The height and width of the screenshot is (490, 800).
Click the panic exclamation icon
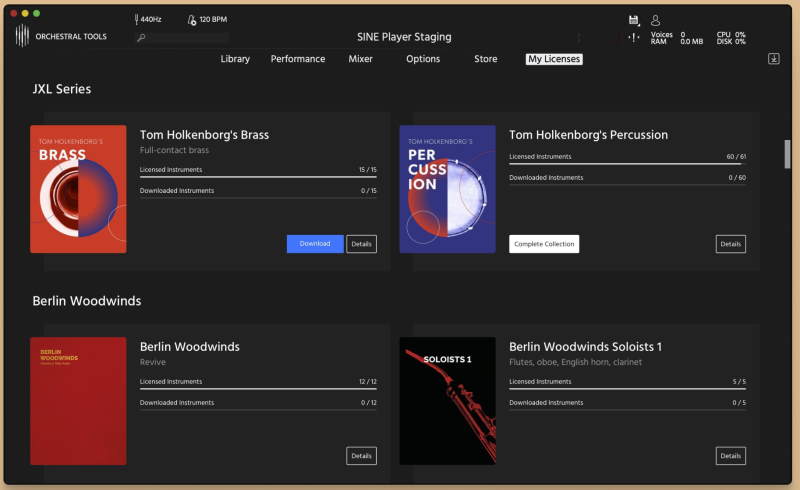coord(634,37)
